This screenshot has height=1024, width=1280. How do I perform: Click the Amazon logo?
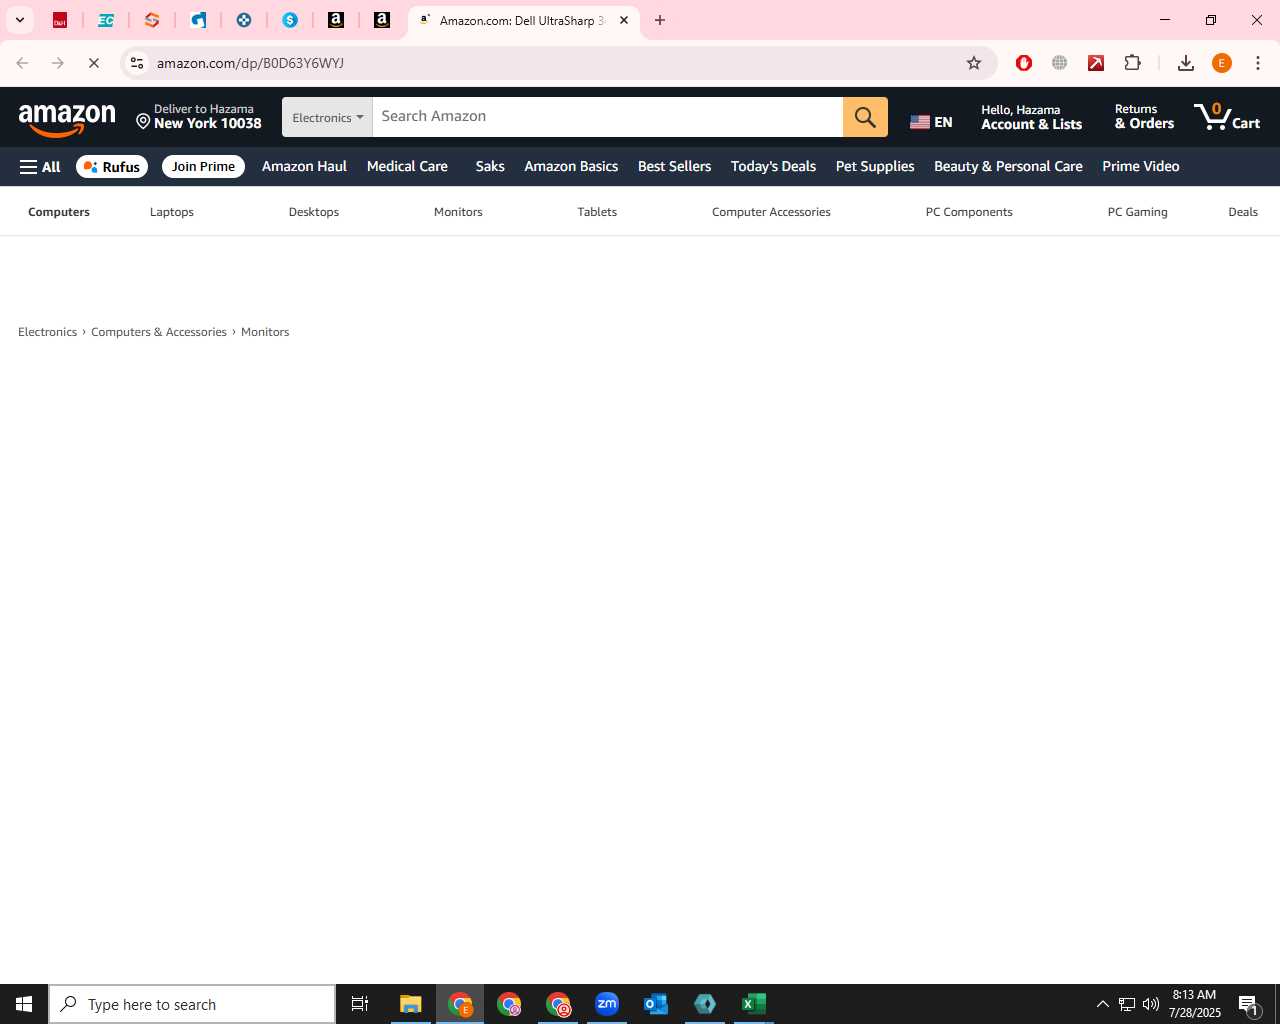point(67,119)
